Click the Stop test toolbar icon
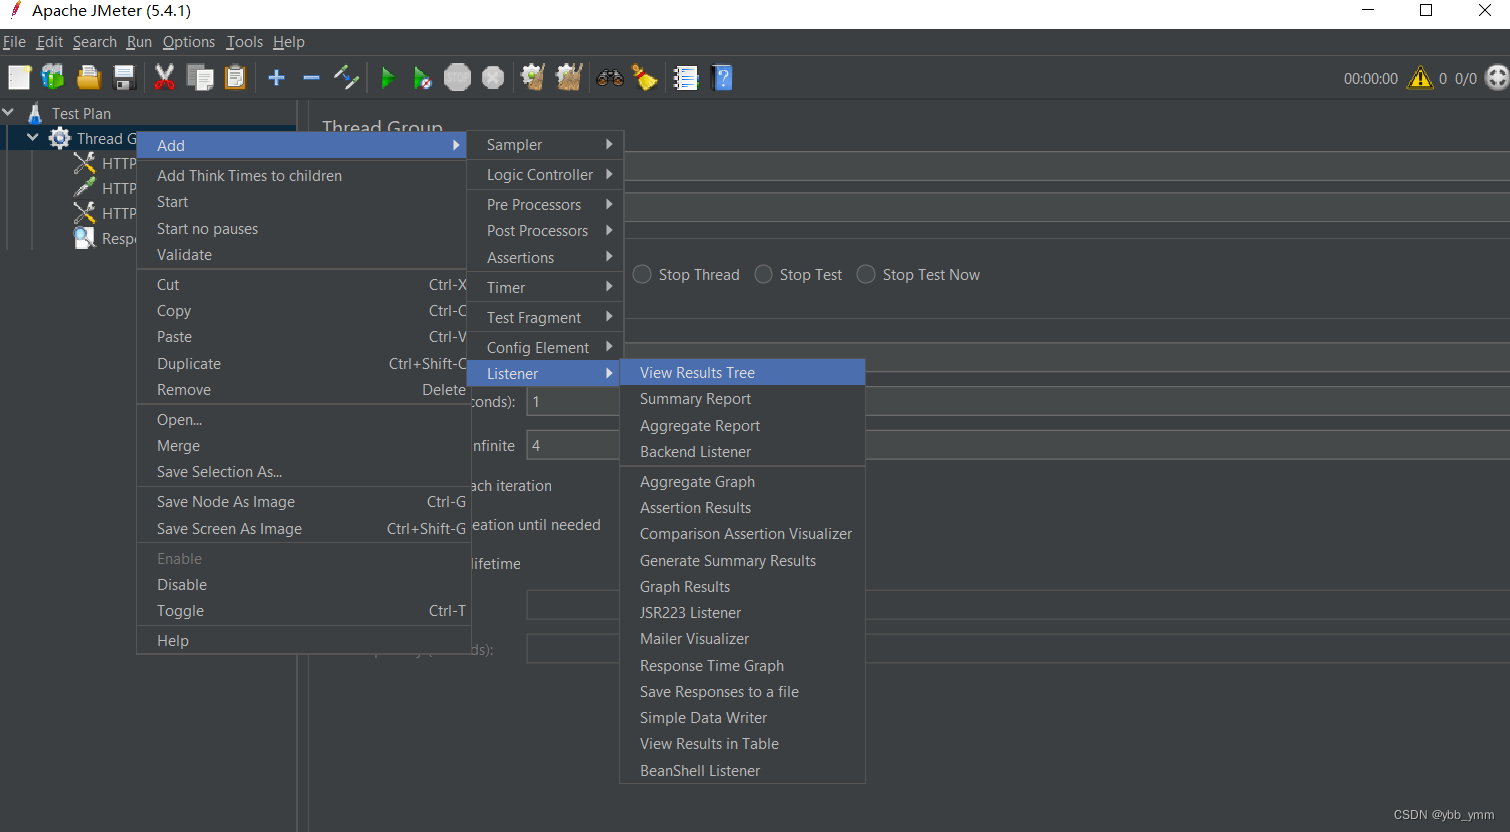The width and height of the screenshot is (1510, 832). [x=457, y=77]
